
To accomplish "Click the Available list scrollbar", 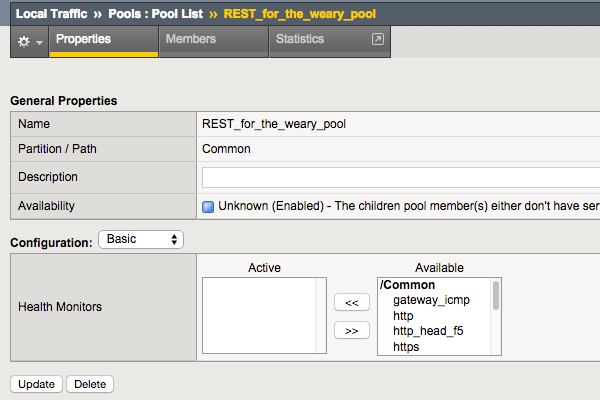I will click(495, 297).
